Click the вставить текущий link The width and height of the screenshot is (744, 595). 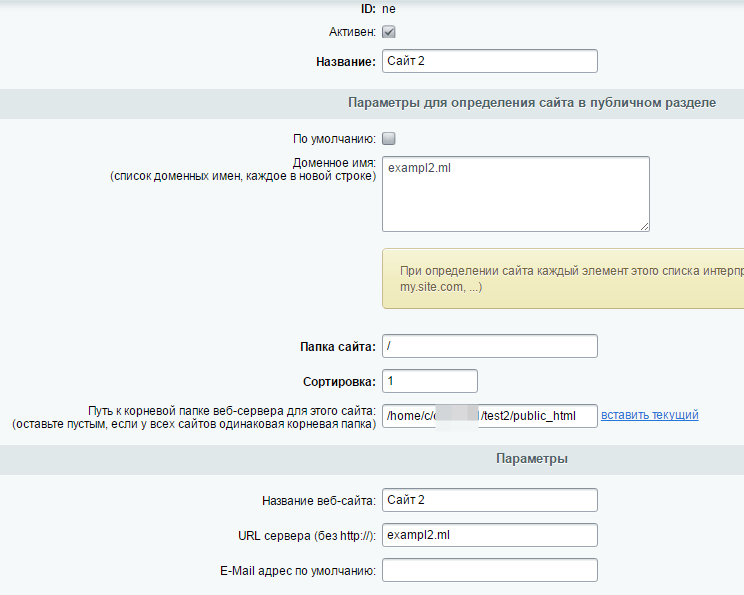(649, 415)
